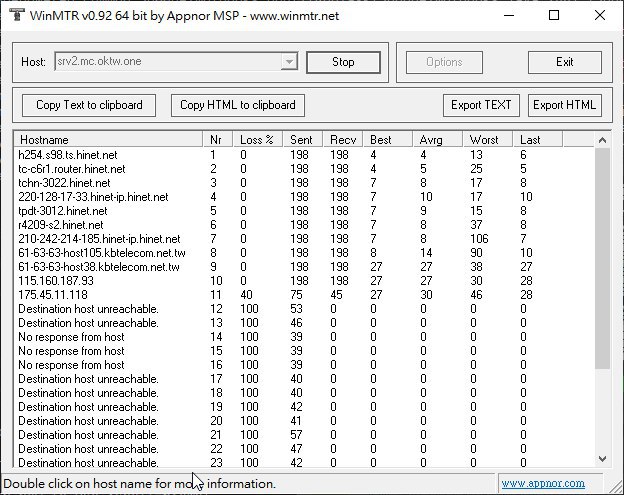This screenshot has height=495, width=624.
Task: Click the Best column header
Action: coord(388,140)
